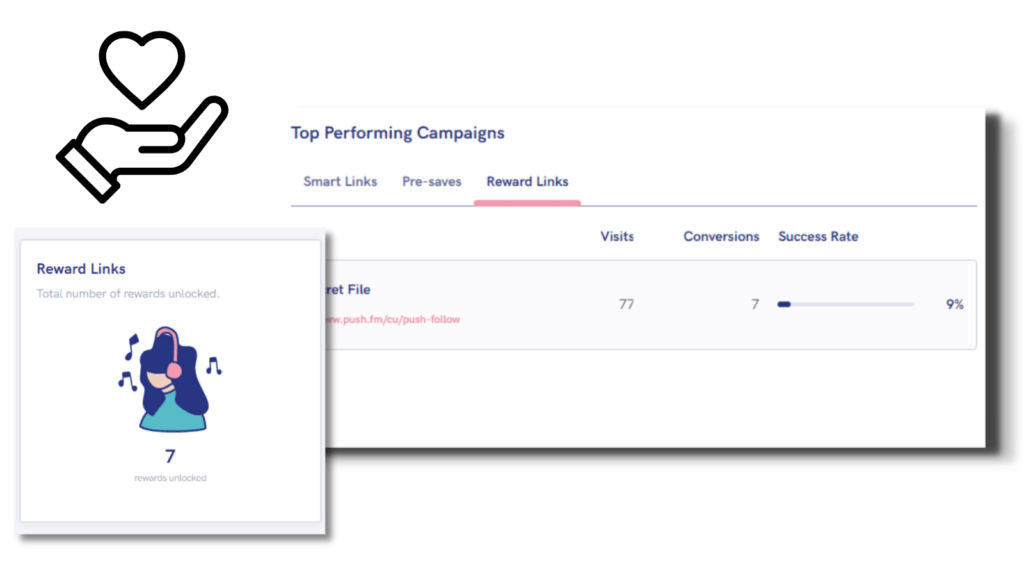Viewport: 1024px width, 576px height.
Task: Click the music notes left of the girl
Action: tap(129, 362)
